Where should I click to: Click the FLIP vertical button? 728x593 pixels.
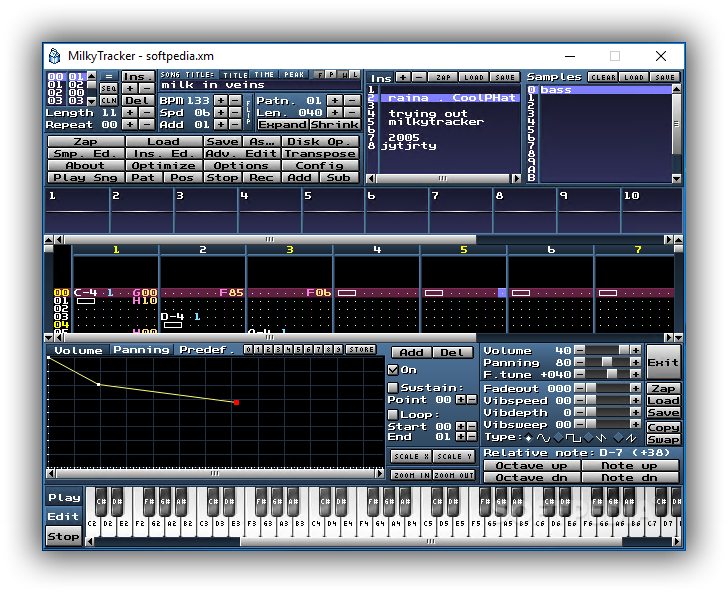point(249,112)
